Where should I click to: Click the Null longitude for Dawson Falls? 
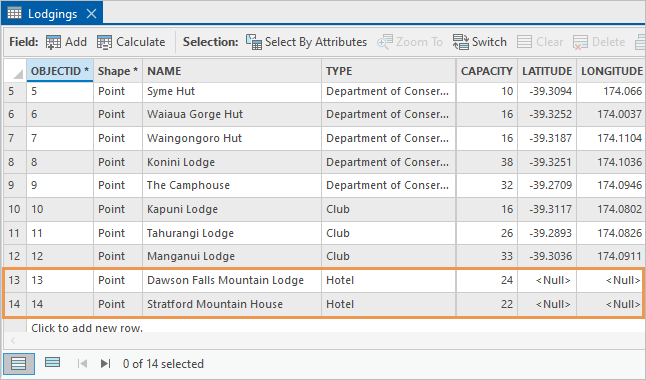click(x=611, y=280)
